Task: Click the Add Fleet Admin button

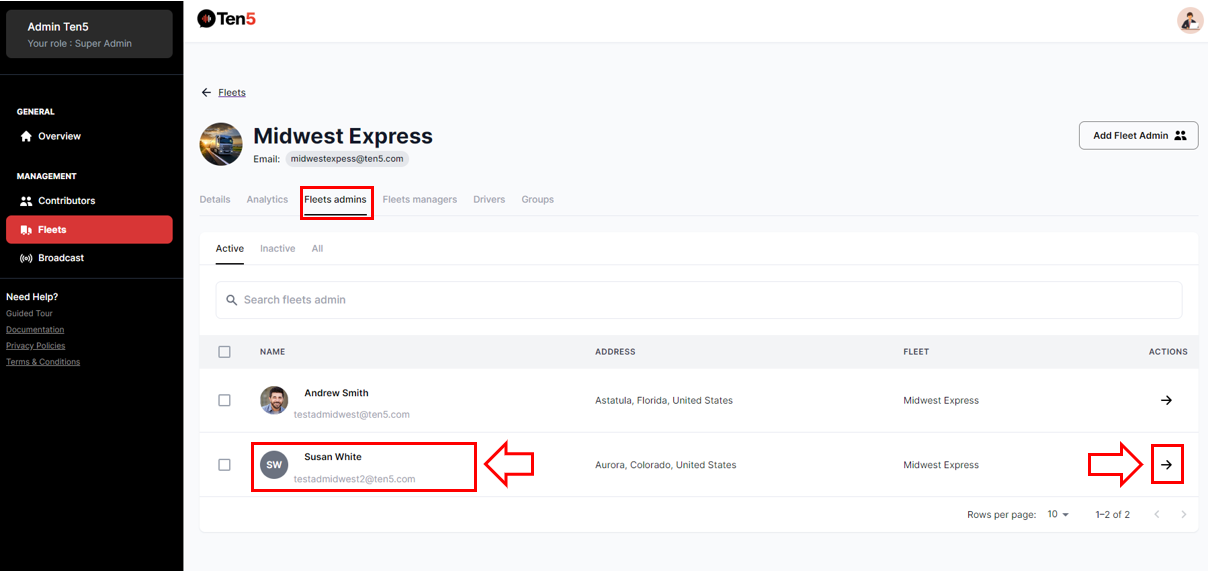Action: pyautogui.click(x=1138, y=136)
